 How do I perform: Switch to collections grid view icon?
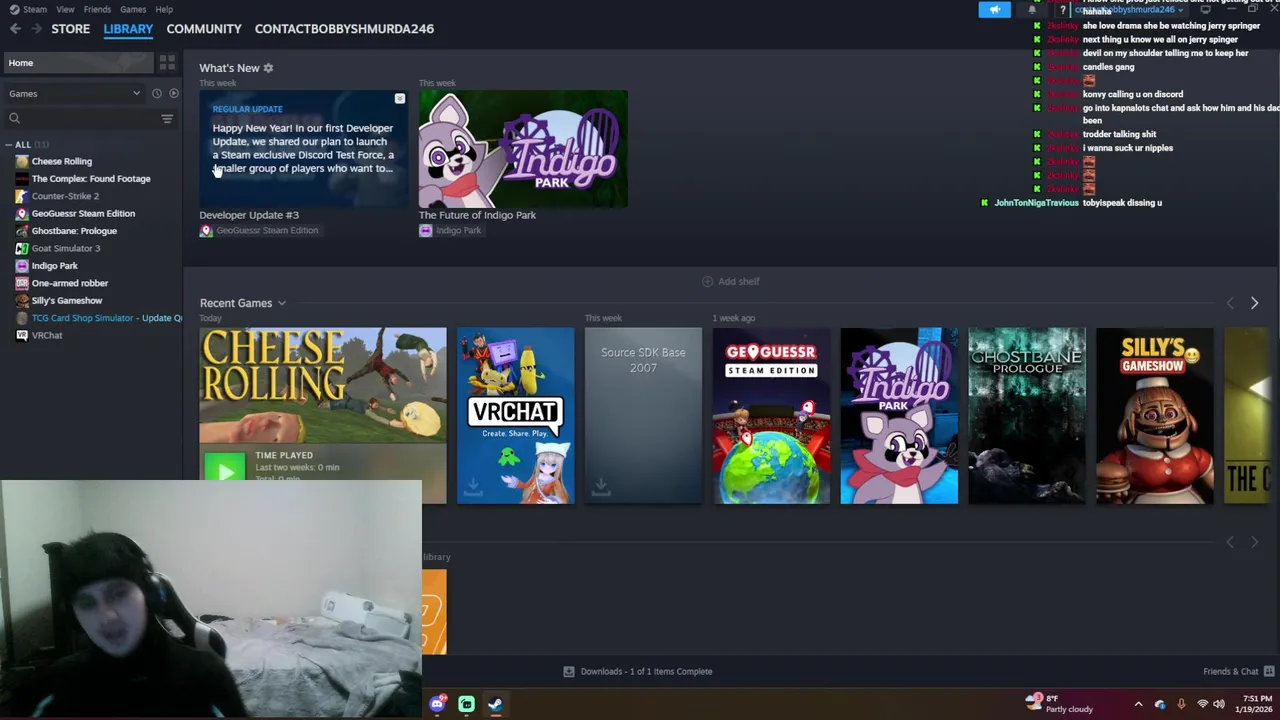coord(167,63)
